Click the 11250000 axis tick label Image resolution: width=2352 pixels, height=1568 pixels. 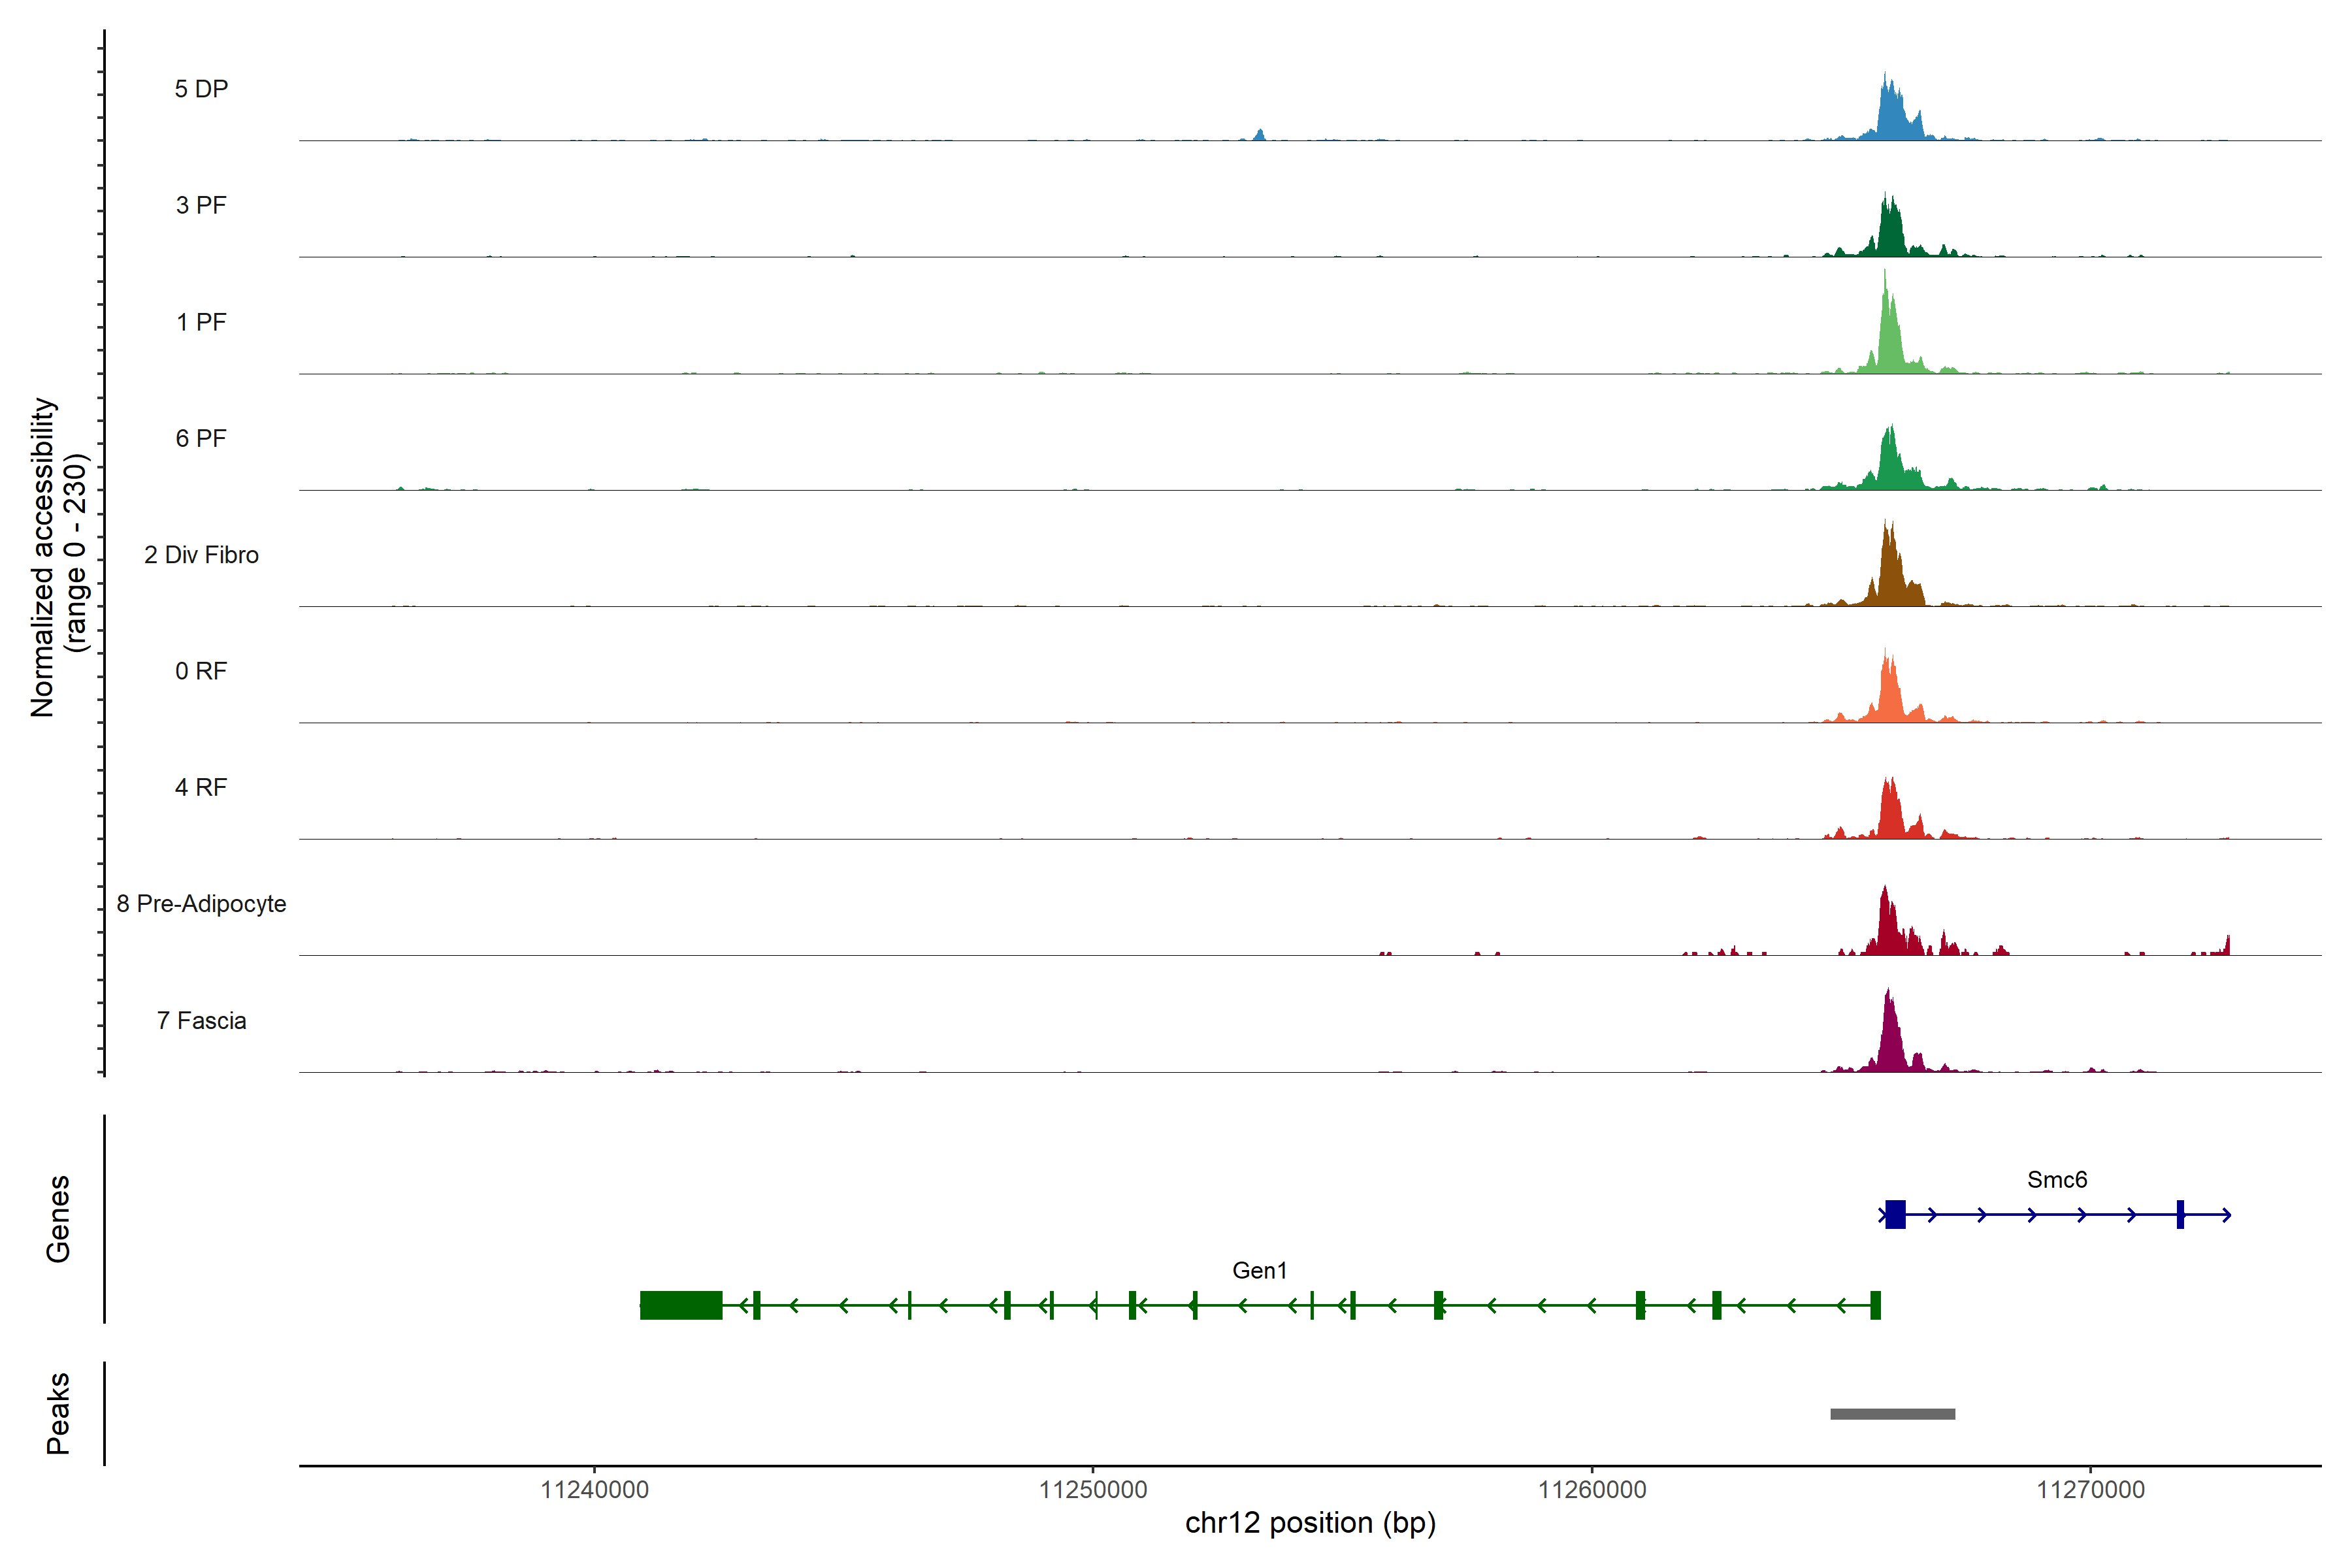[1093, 1490]
